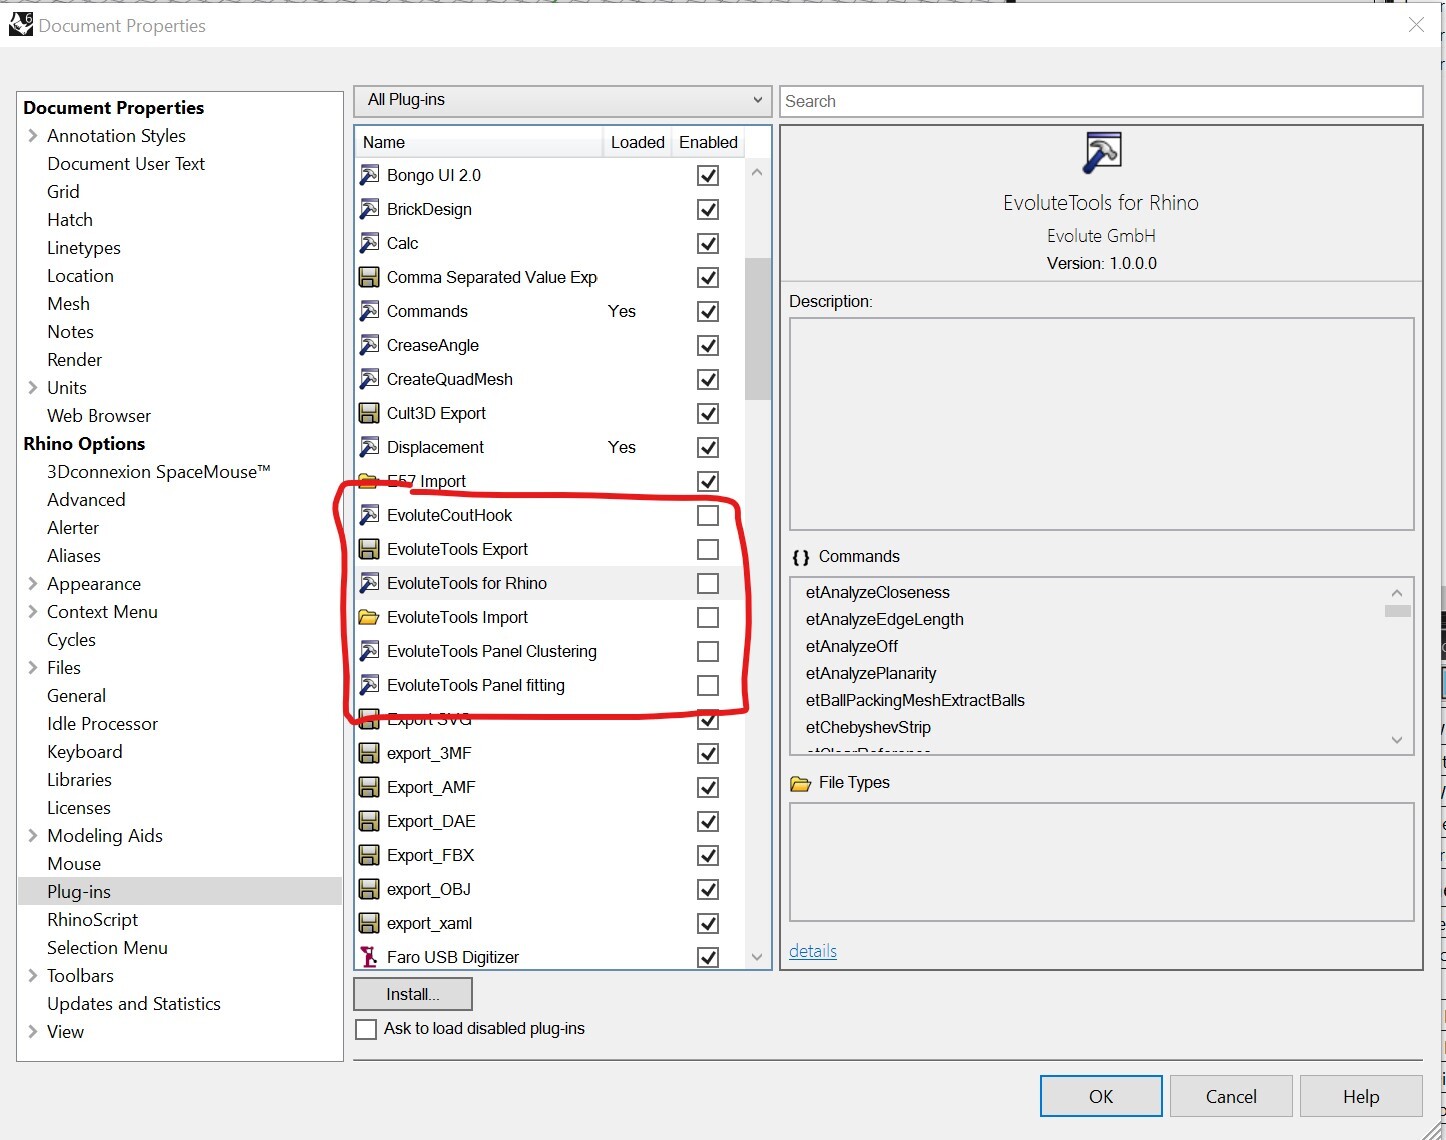Select the etAnalyzePlanarity command entry

871,673
